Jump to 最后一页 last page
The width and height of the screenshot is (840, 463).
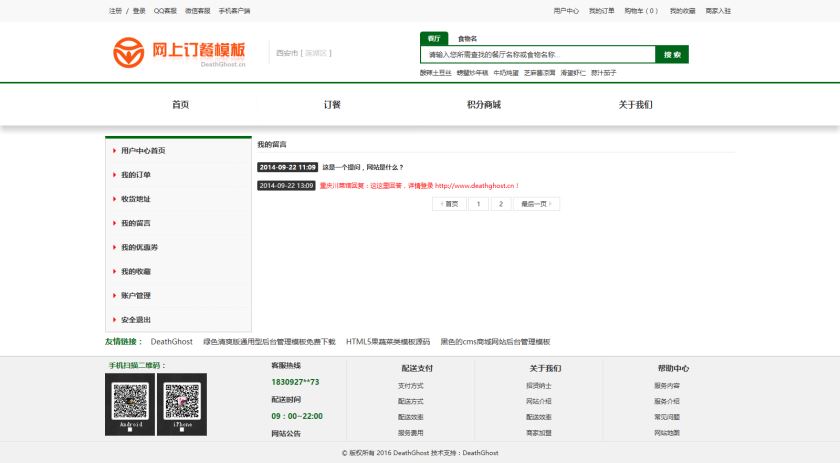(536, 204)
